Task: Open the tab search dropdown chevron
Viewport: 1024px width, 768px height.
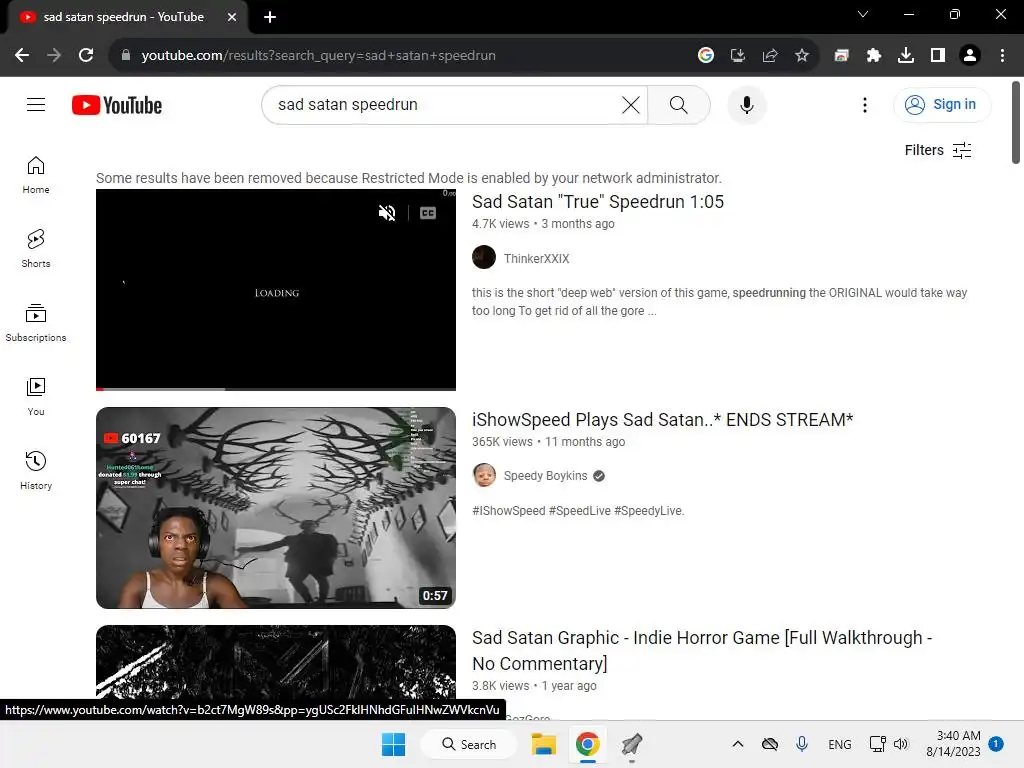Action: tap(863, 14)
